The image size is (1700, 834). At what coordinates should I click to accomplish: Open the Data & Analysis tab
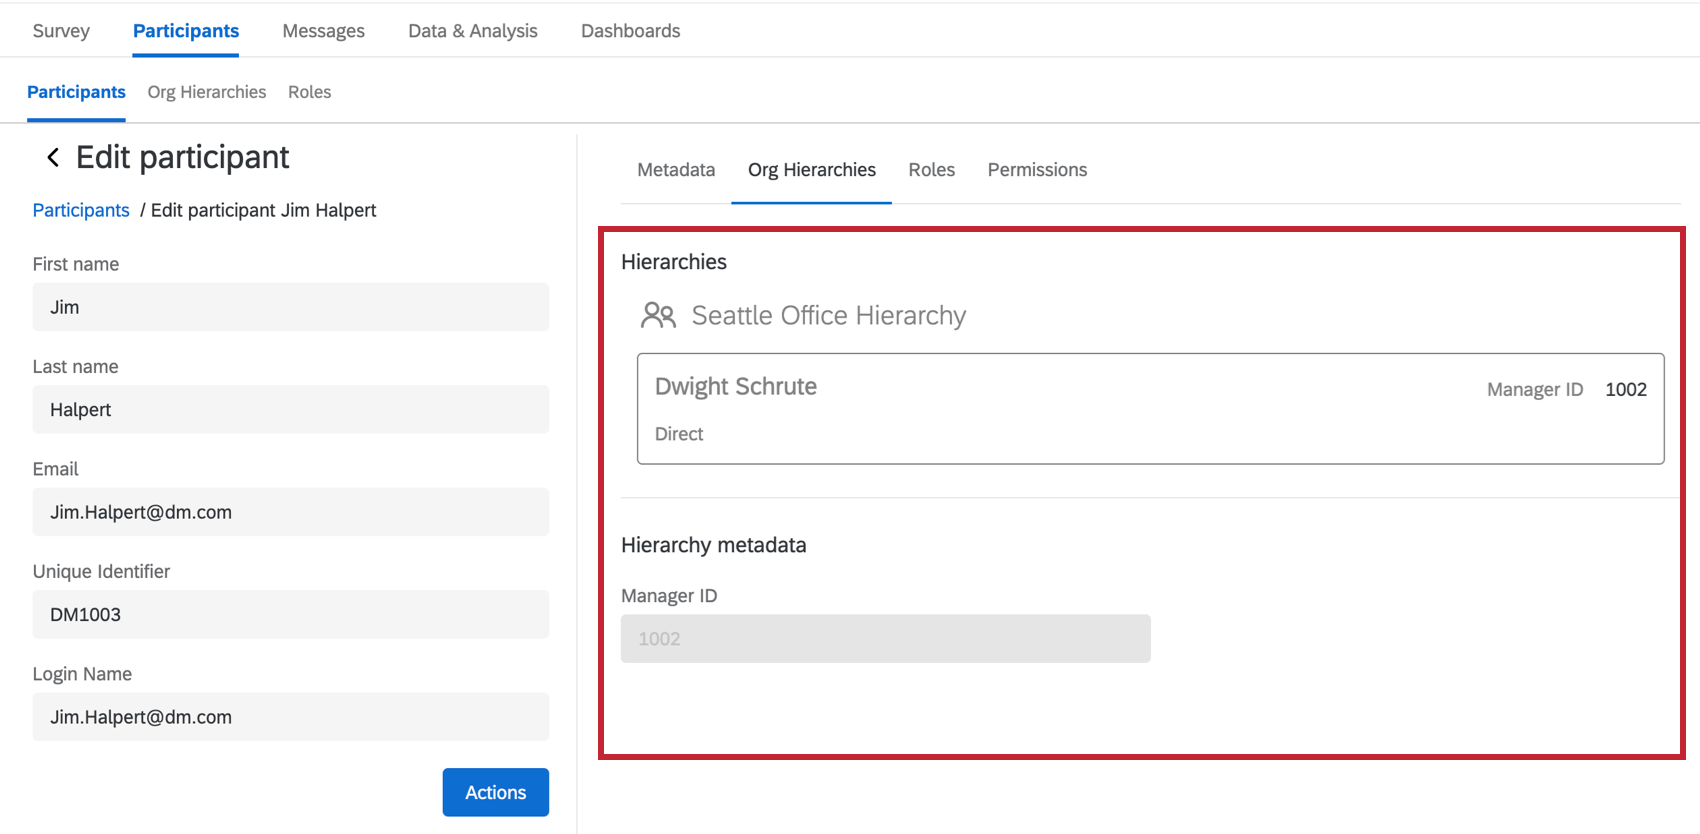[472, 31]
